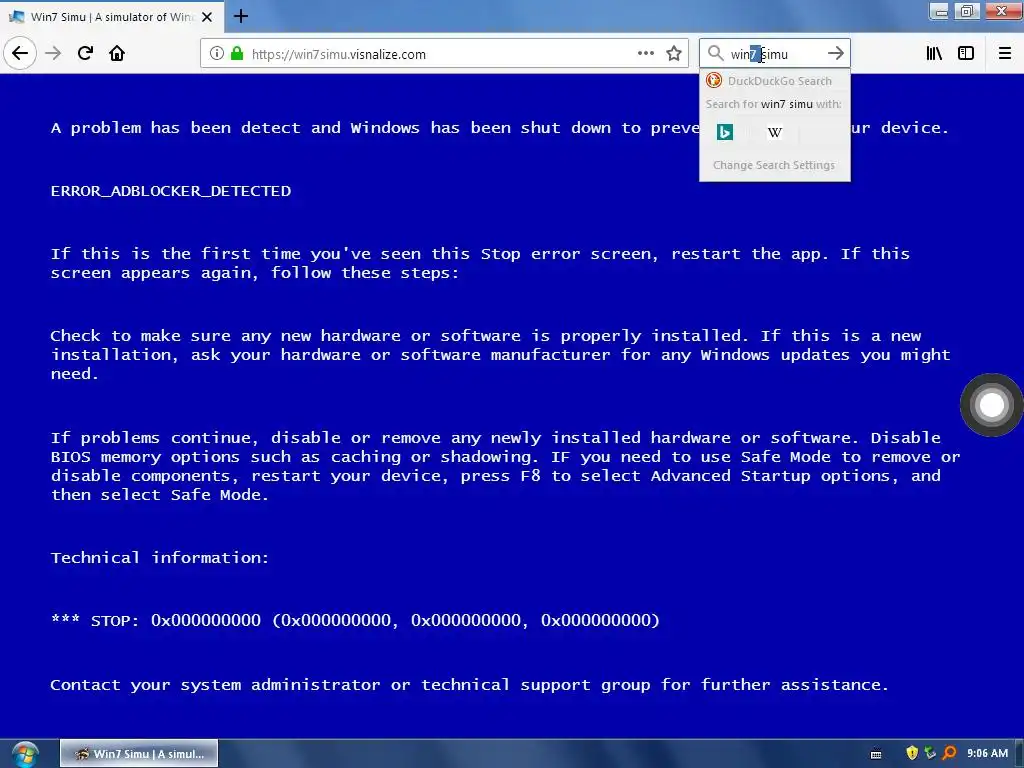The height and width of the screenshot is (768, 1024).
Task: Click the magnifier icon in search box
Action: pos(716,54)
